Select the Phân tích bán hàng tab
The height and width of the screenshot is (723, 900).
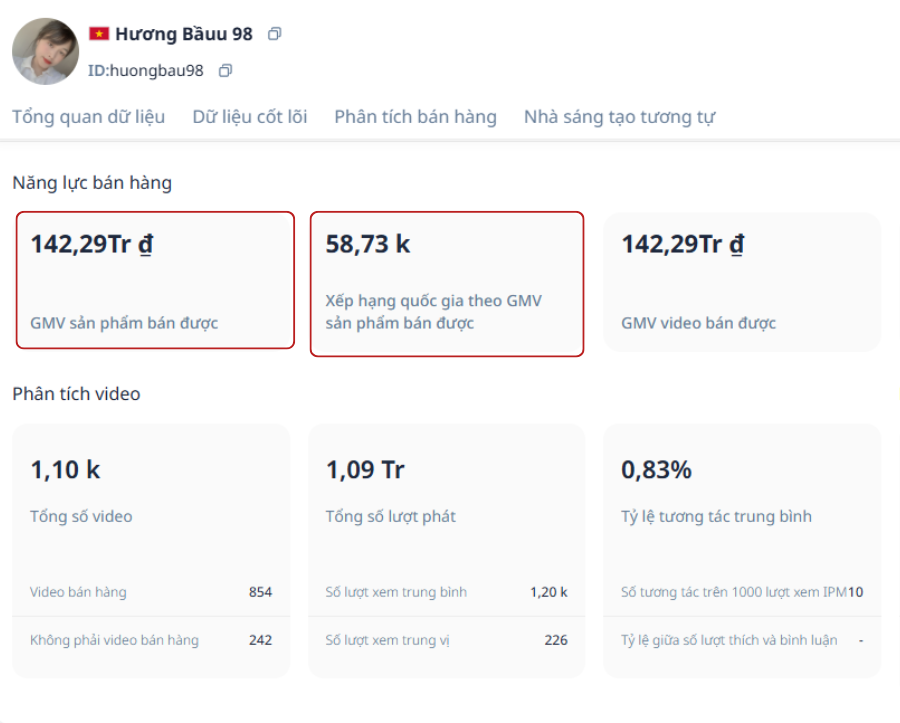(x=415, y=117)
